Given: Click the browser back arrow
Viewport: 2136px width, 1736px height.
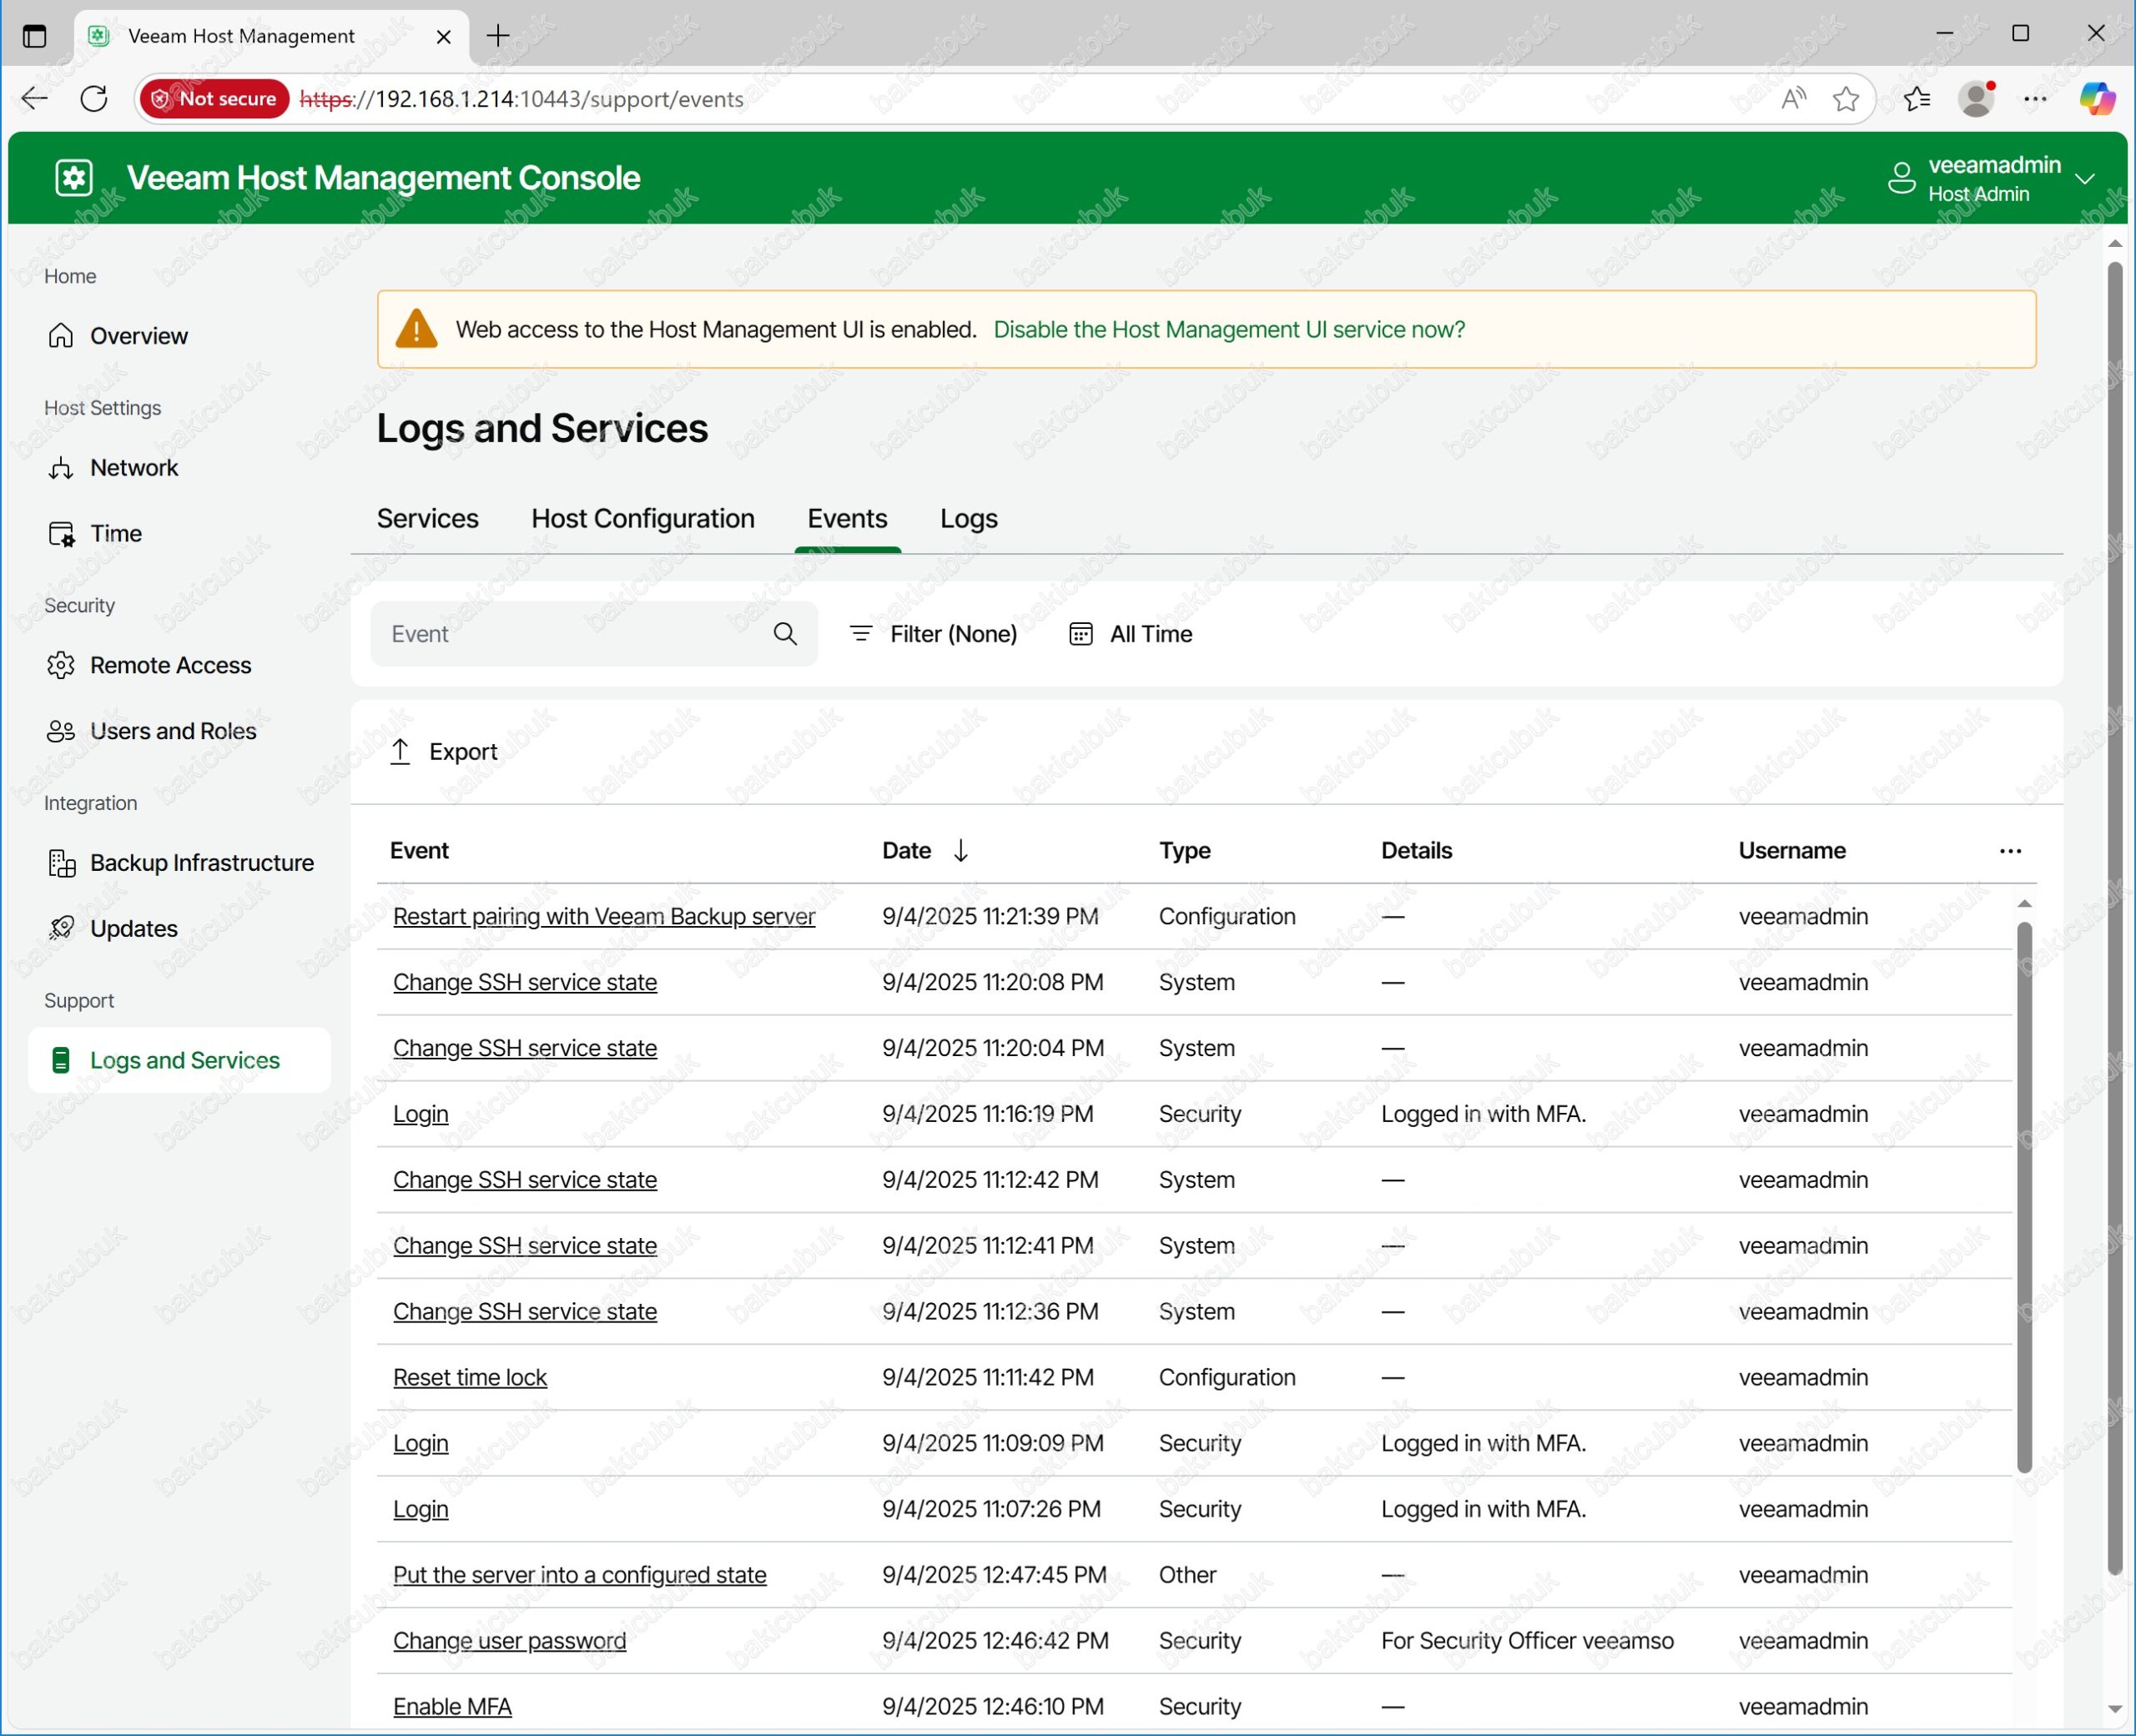Looking at the screenshot, I should (35, 98).
